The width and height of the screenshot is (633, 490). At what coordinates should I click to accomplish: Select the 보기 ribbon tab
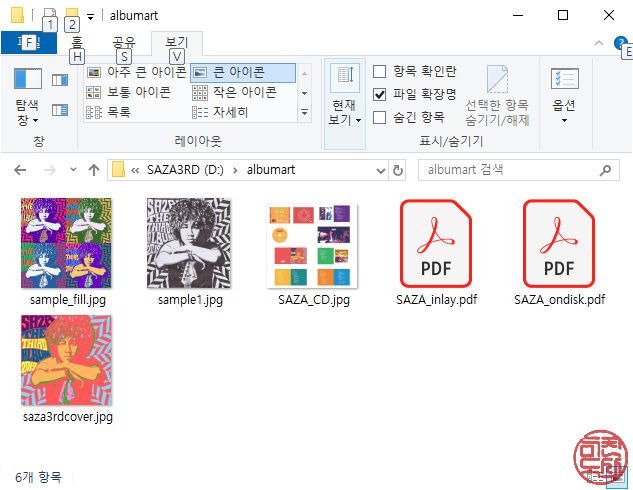tap(176, 42)
